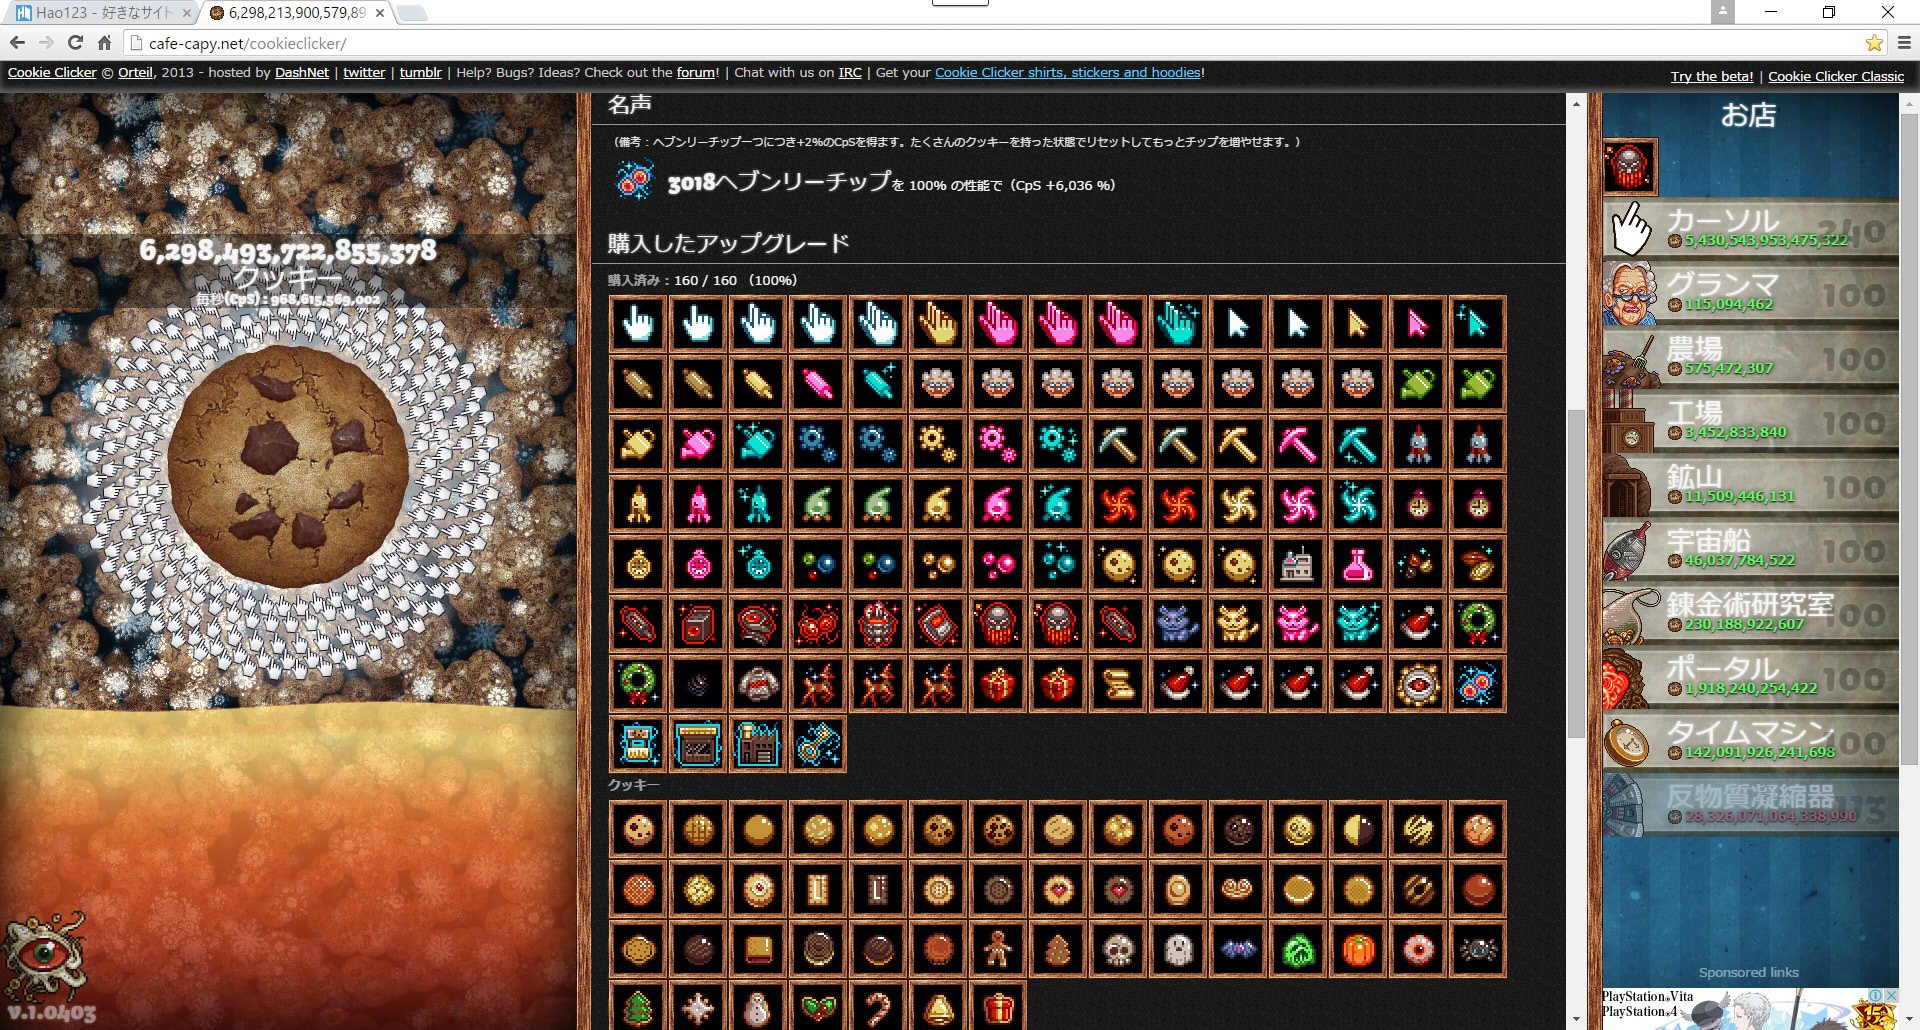Select the snowman cookie icon

tap(758, 1007)
